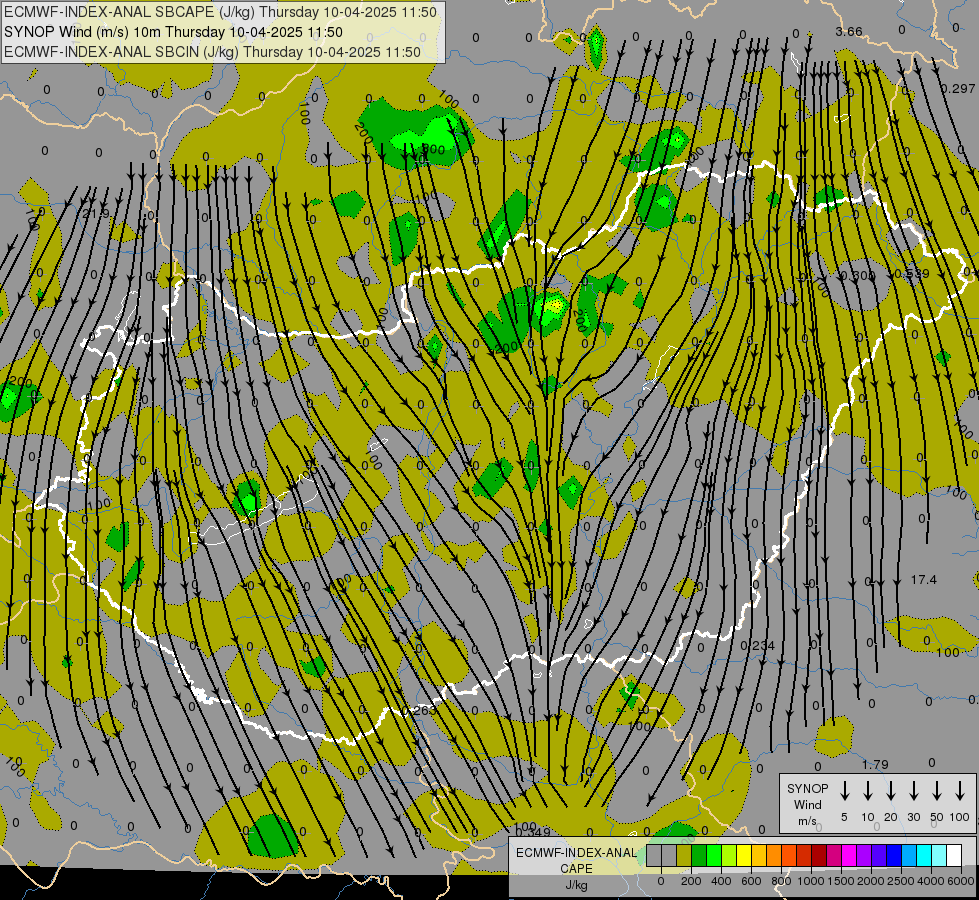Click the 1500 tick label on CAPE scale
The height and width of the screenshot is (900, 979).
[x=841, y=881]
